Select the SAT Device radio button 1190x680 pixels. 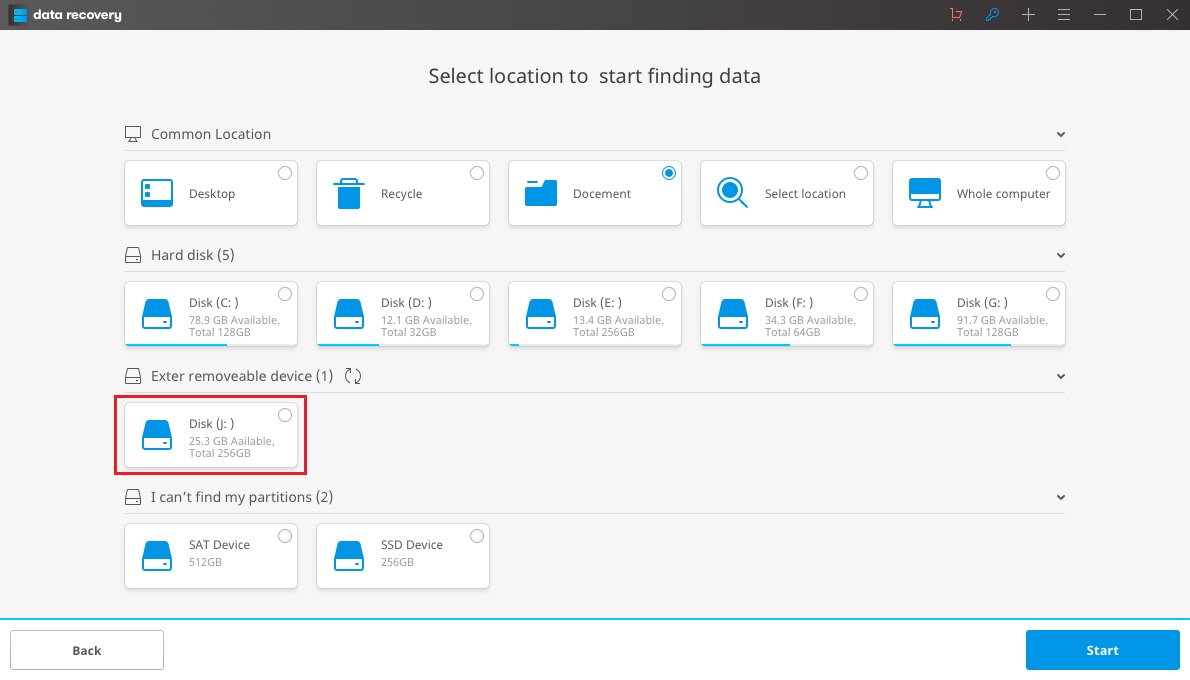(x=285, y=536)
